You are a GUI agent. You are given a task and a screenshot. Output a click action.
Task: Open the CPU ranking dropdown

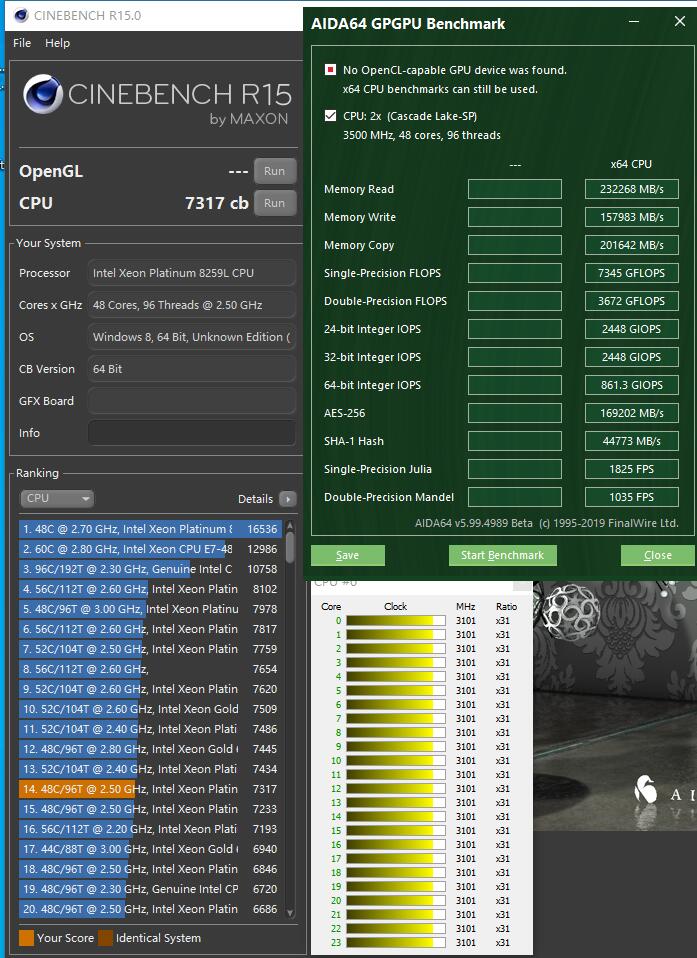click(57, 499)
